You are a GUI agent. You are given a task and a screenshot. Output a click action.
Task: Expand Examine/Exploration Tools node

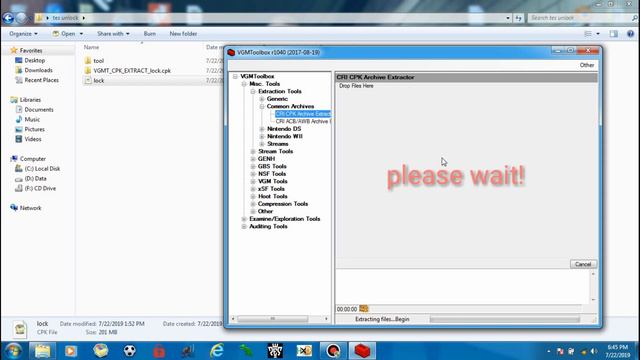pos(244,219)
